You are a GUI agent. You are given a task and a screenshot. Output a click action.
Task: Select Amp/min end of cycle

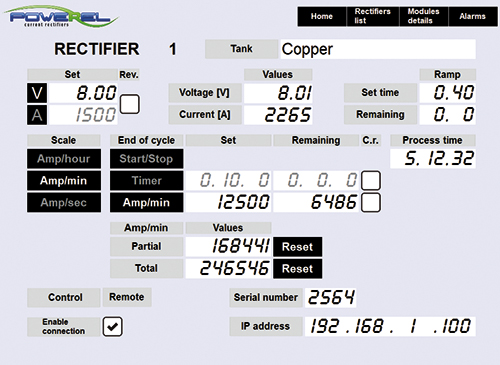146,202
